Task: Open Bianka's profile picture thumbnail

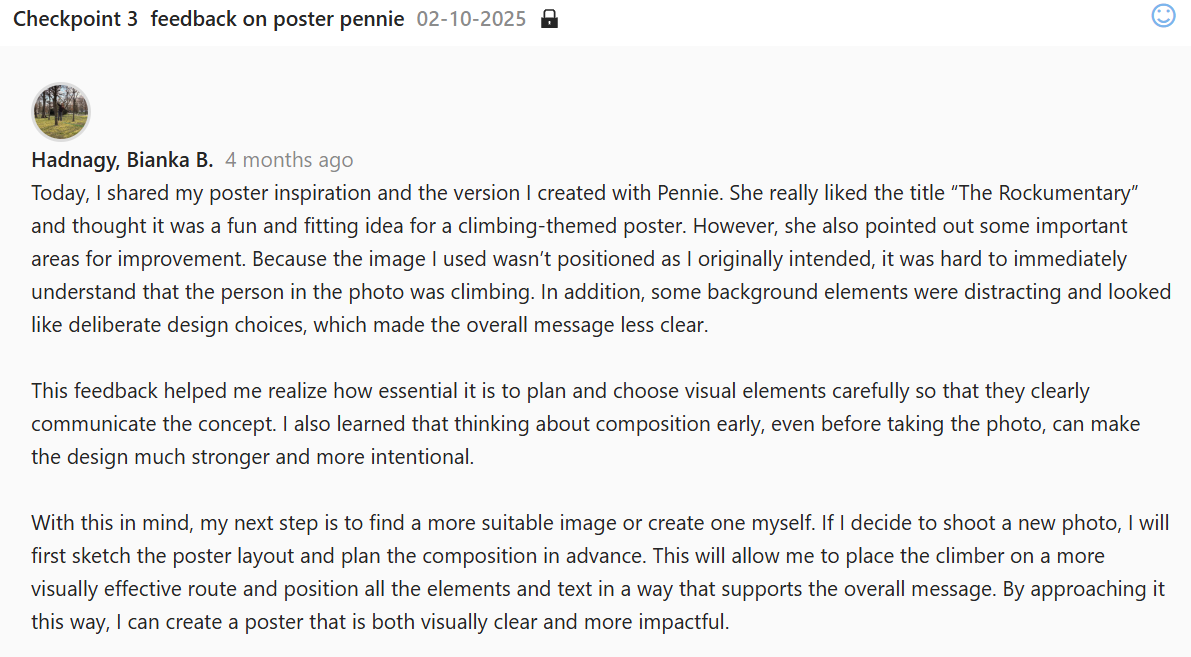Action: coord(61,112)
